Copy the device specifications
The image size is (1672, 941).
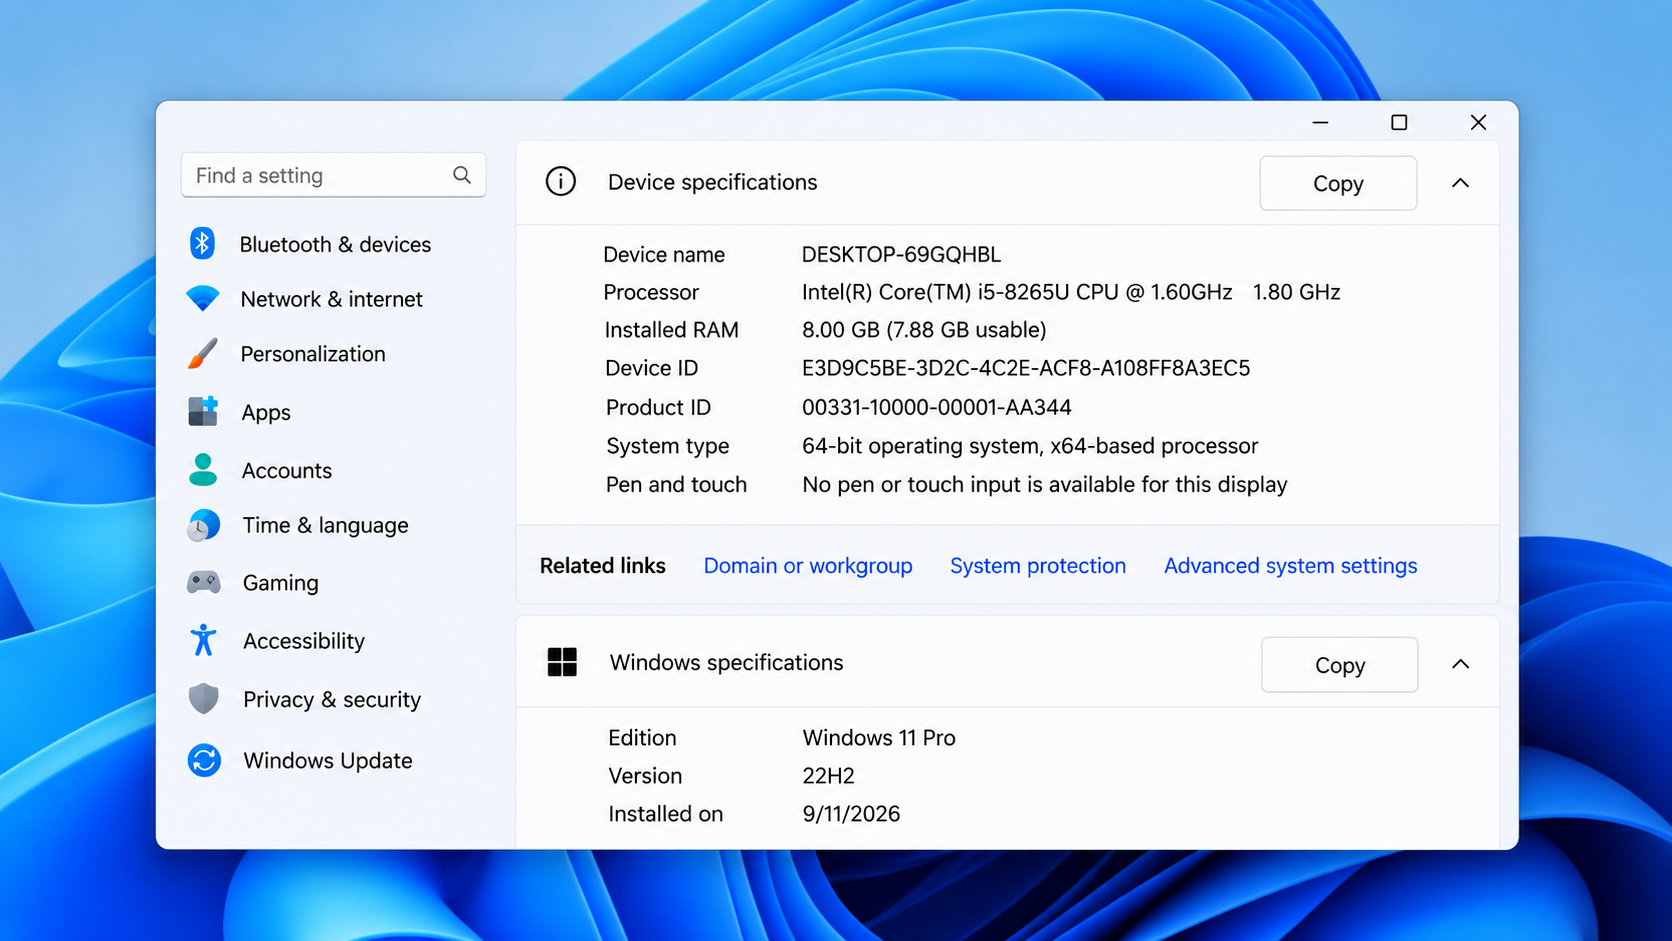[1338, 183]
